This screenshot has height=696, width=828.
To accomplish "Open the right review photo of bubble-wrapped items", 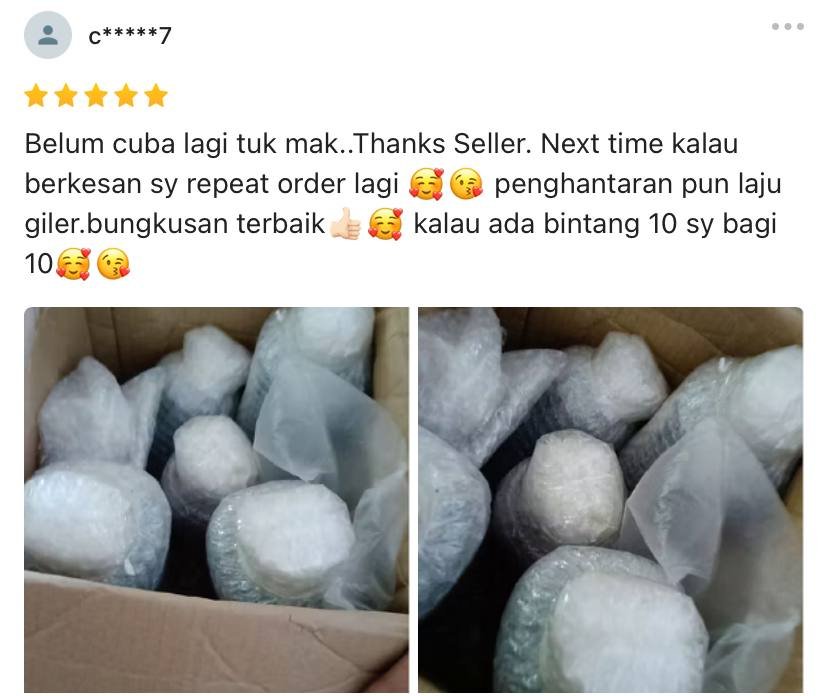I will click(x=610, y=500).
